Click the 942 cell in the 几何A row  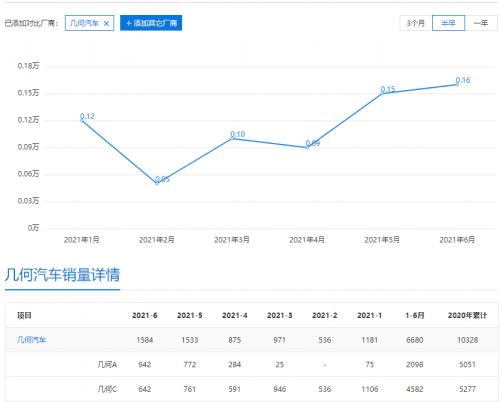pos(145,364)
